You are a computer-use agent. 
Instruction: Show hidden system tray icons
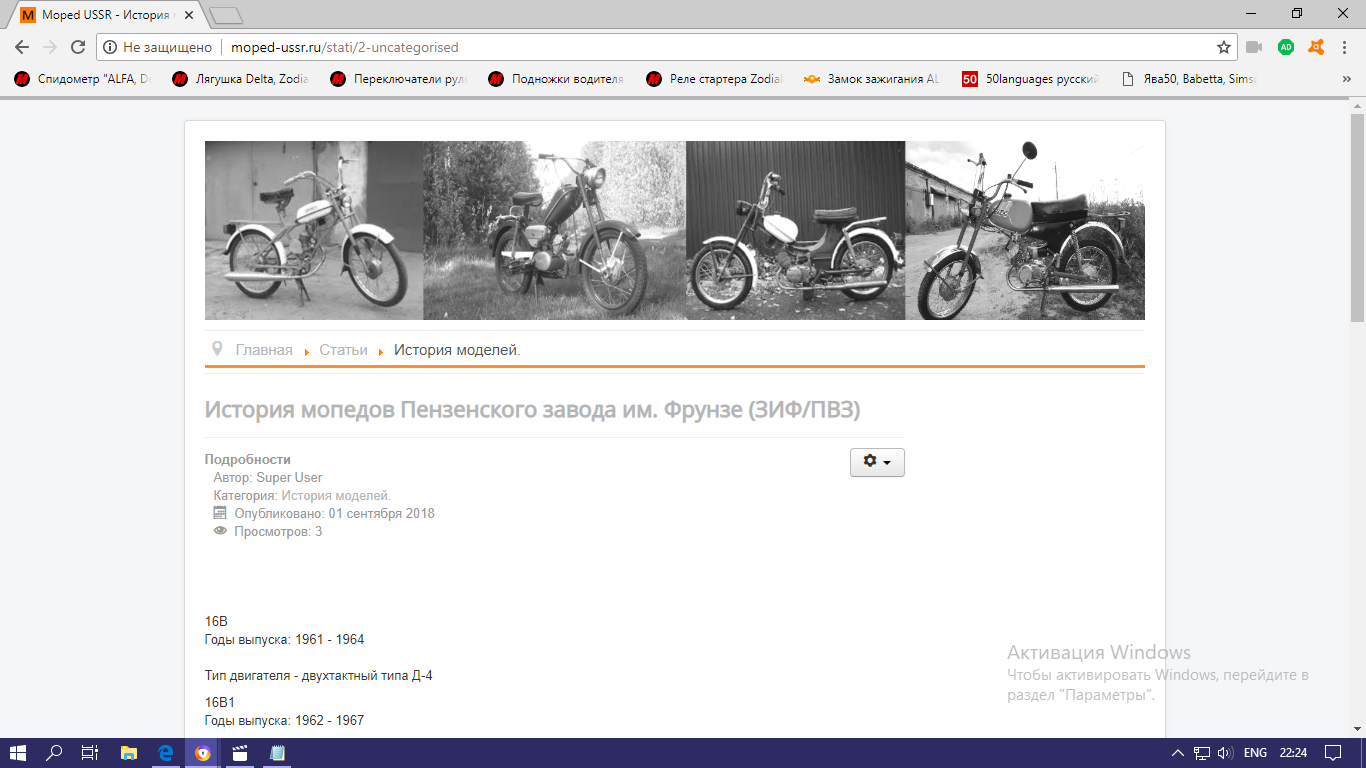[x=1176, y=753]
